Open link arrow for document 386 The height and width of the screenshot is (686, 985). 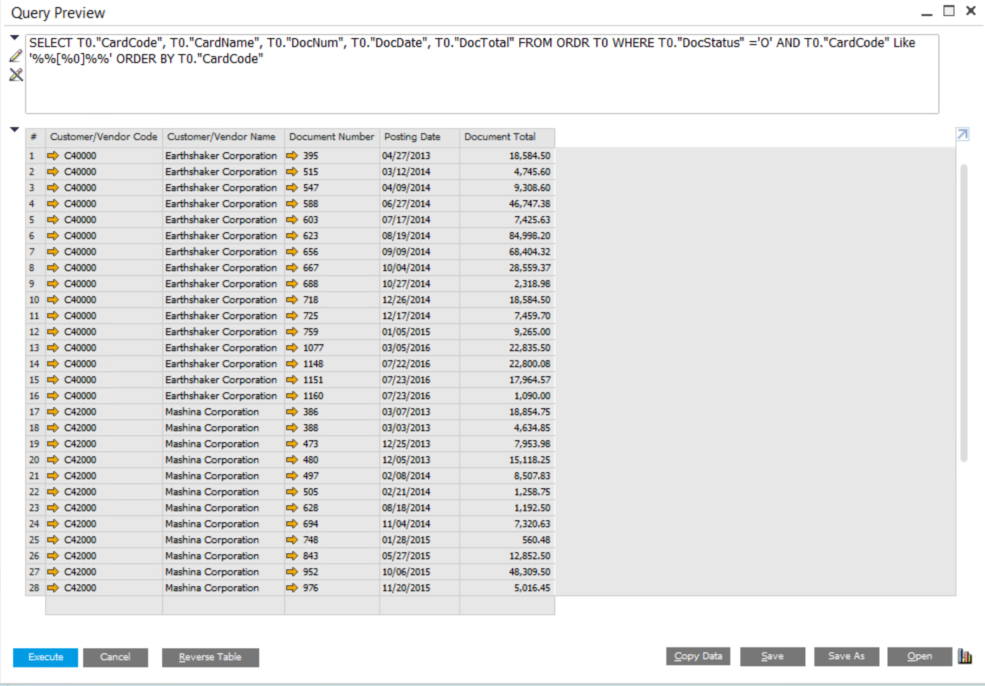tap(291, 412)
